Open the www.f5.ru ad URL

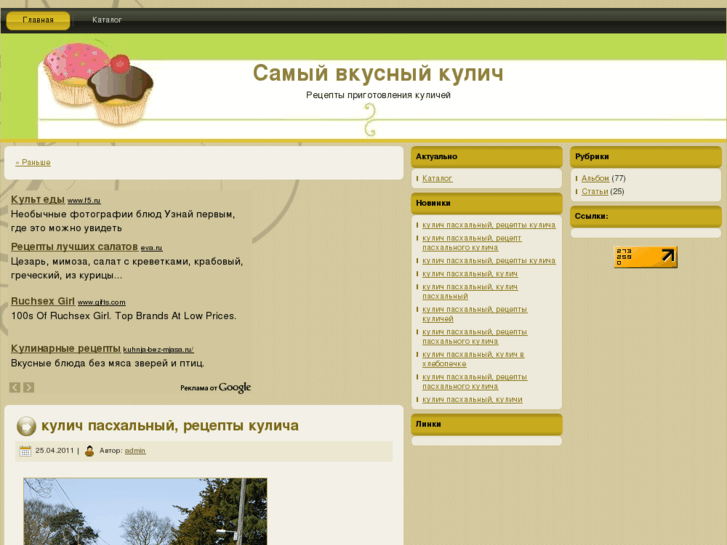click(x=84, y=201)
